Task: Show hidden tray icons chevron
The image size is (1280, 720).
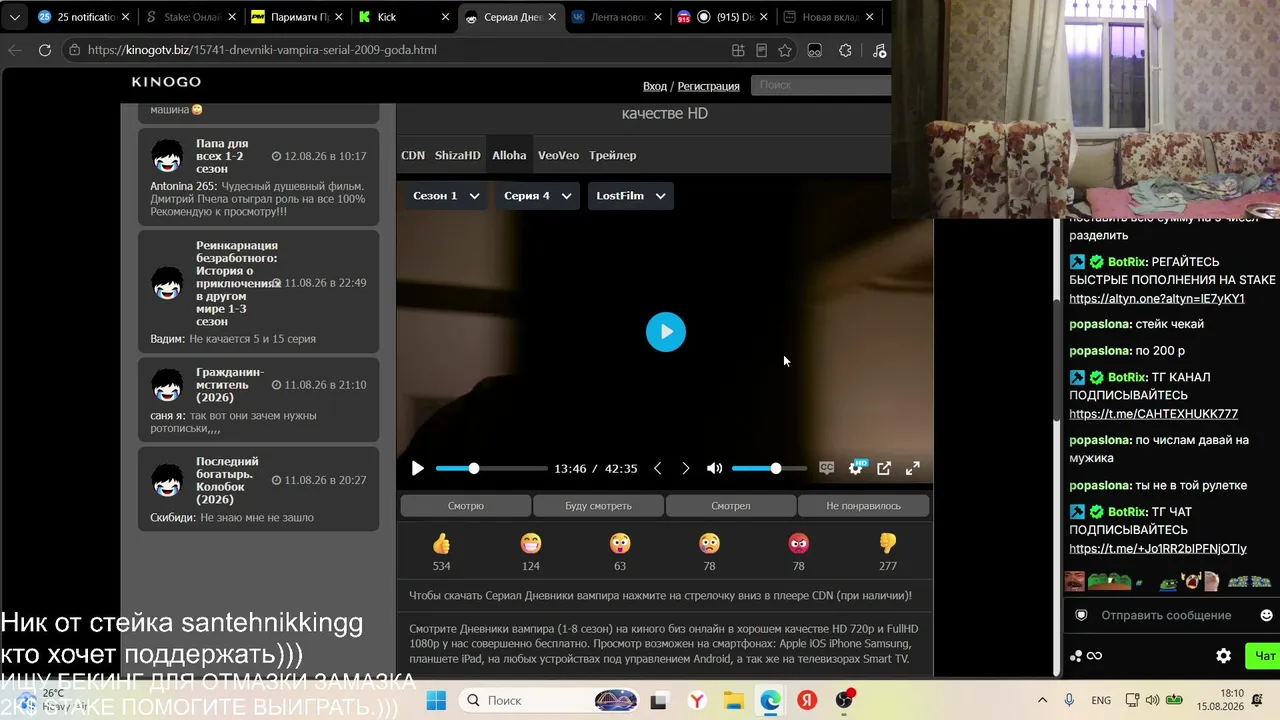Action: click(x=1042, y=700)
